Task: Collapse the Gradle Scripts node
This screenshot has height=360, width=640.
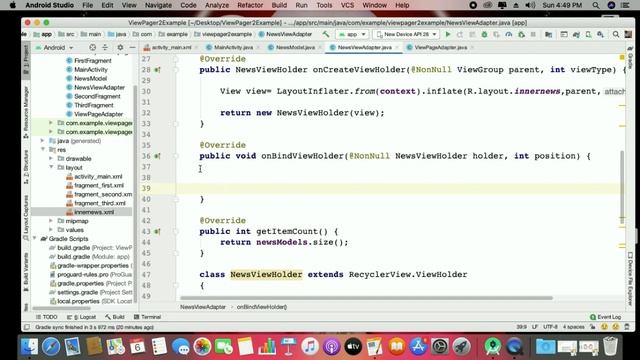Action: coord(35,239)
